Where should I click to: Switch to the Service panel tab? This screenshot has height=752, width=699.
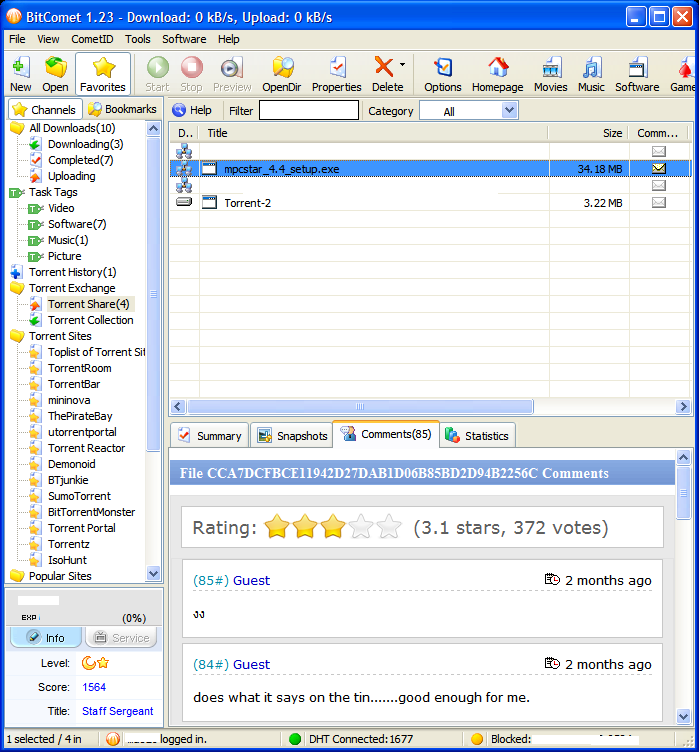(121, 637)
